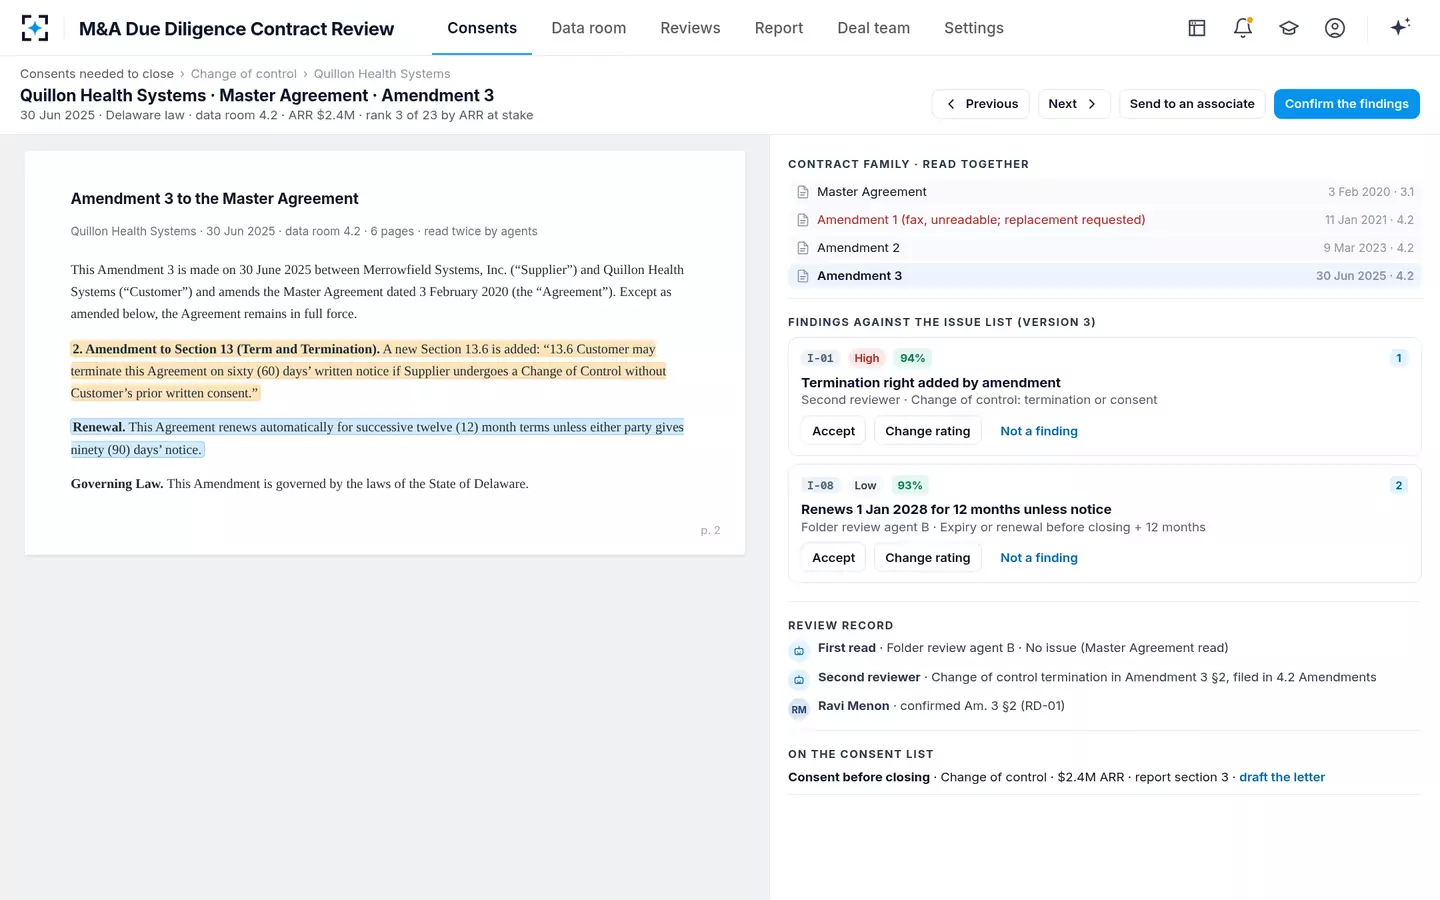Click the document icon beside Master Agreement

[x=802, y=192]
